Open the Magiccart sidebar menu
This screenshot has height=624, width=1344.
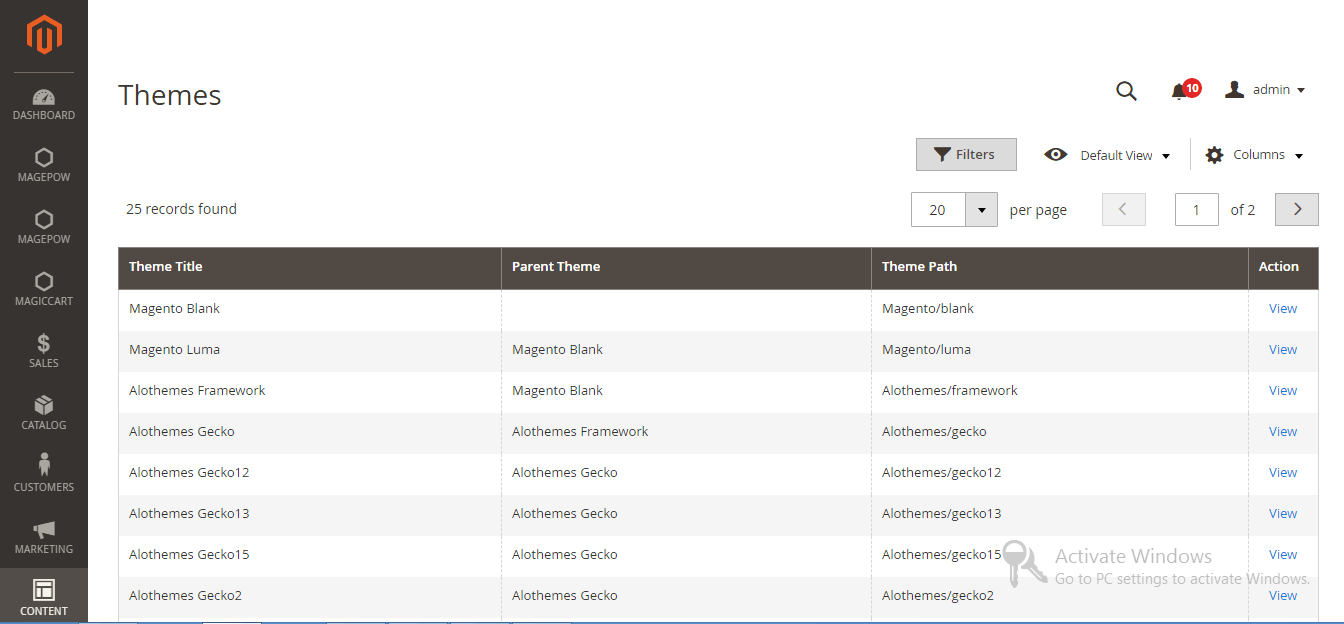tap(44, 289)
